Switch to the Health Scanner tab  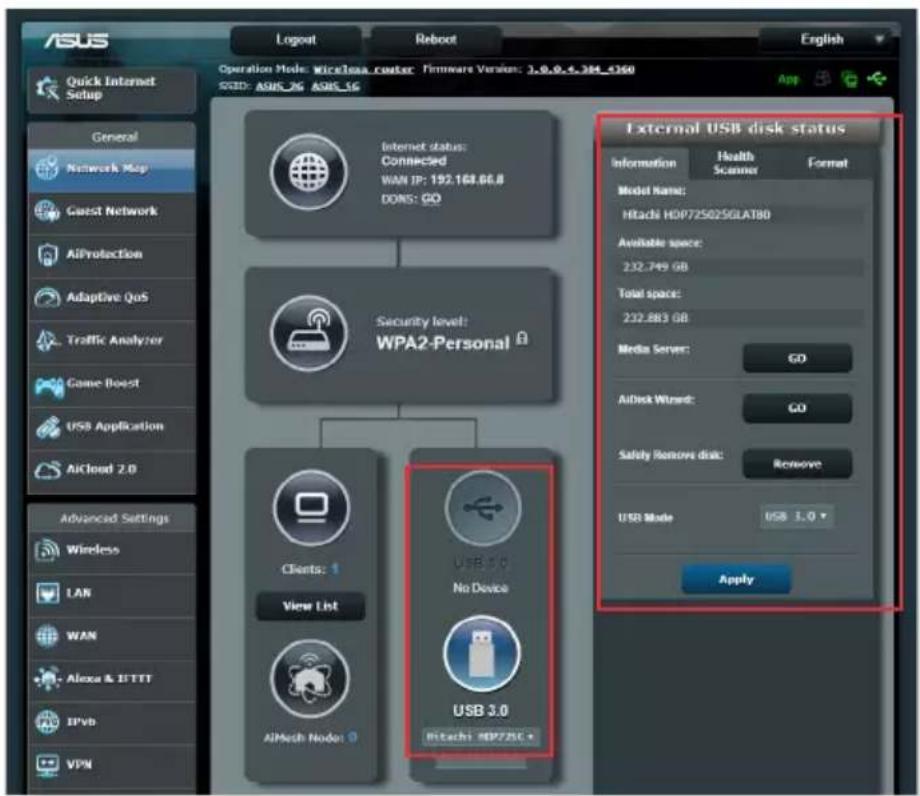click(x=735, y=163)
